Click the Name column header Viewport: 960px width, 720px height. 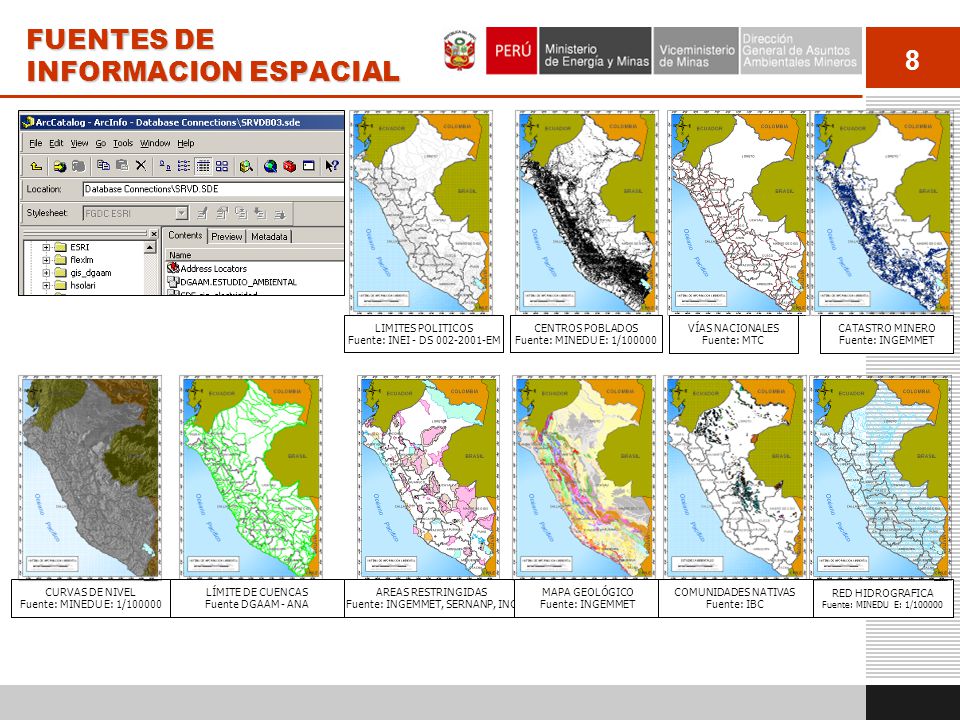(254, 255)
